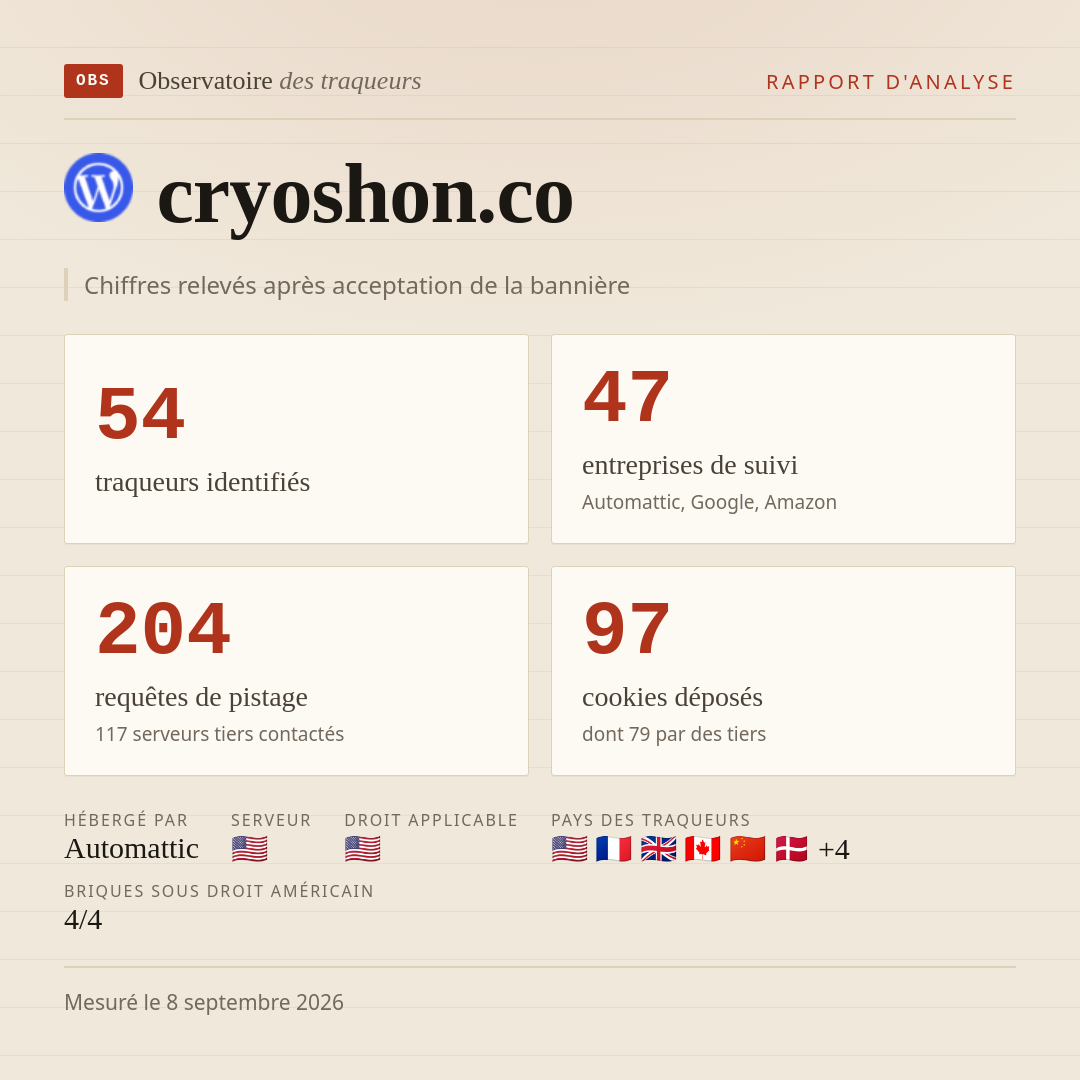Click '117 serveurs tiers contactés' text
Screen dimensions: 1080x1080
point(220,734)
